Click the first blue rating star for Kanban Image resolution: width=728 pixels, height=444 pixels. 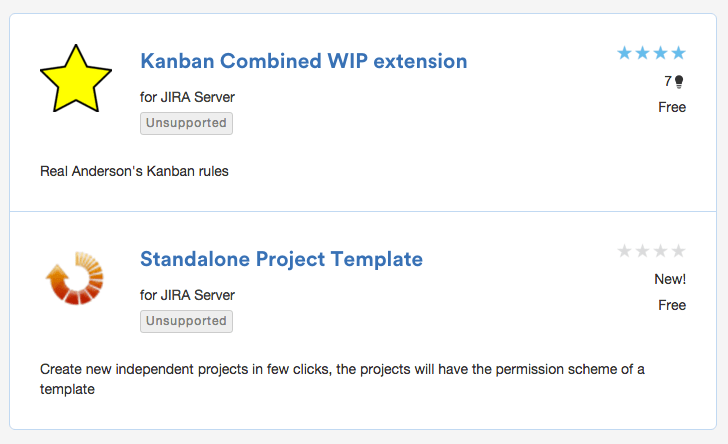pyautogui.click(x=625, y=53)
